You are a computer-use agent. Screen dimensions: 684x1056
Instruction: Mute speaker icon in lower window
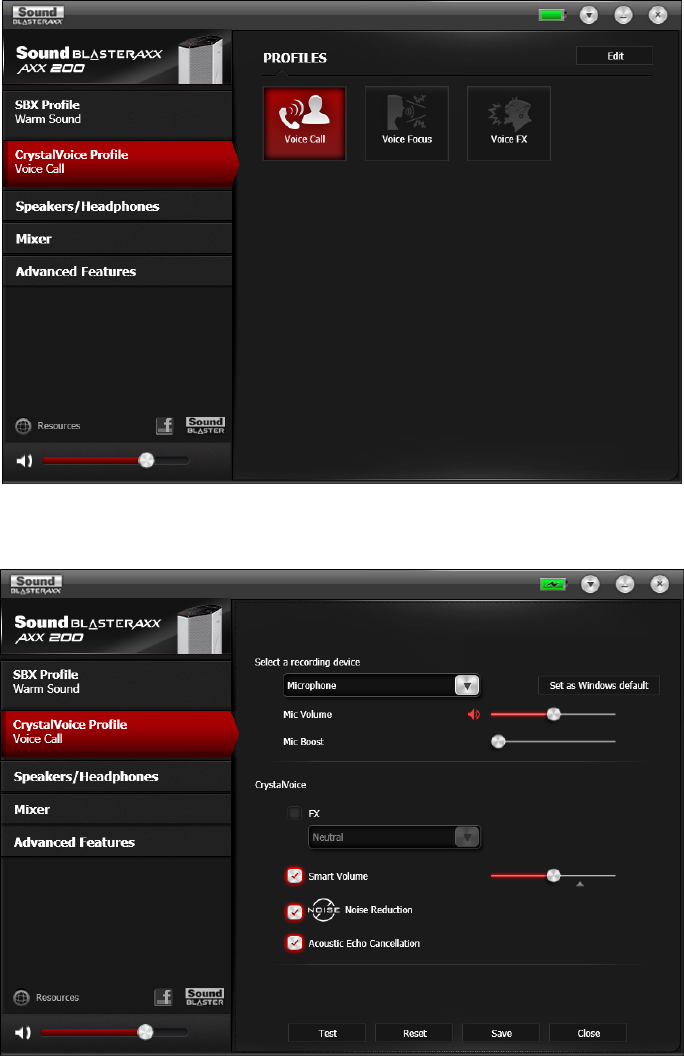tap(23, 1032)
